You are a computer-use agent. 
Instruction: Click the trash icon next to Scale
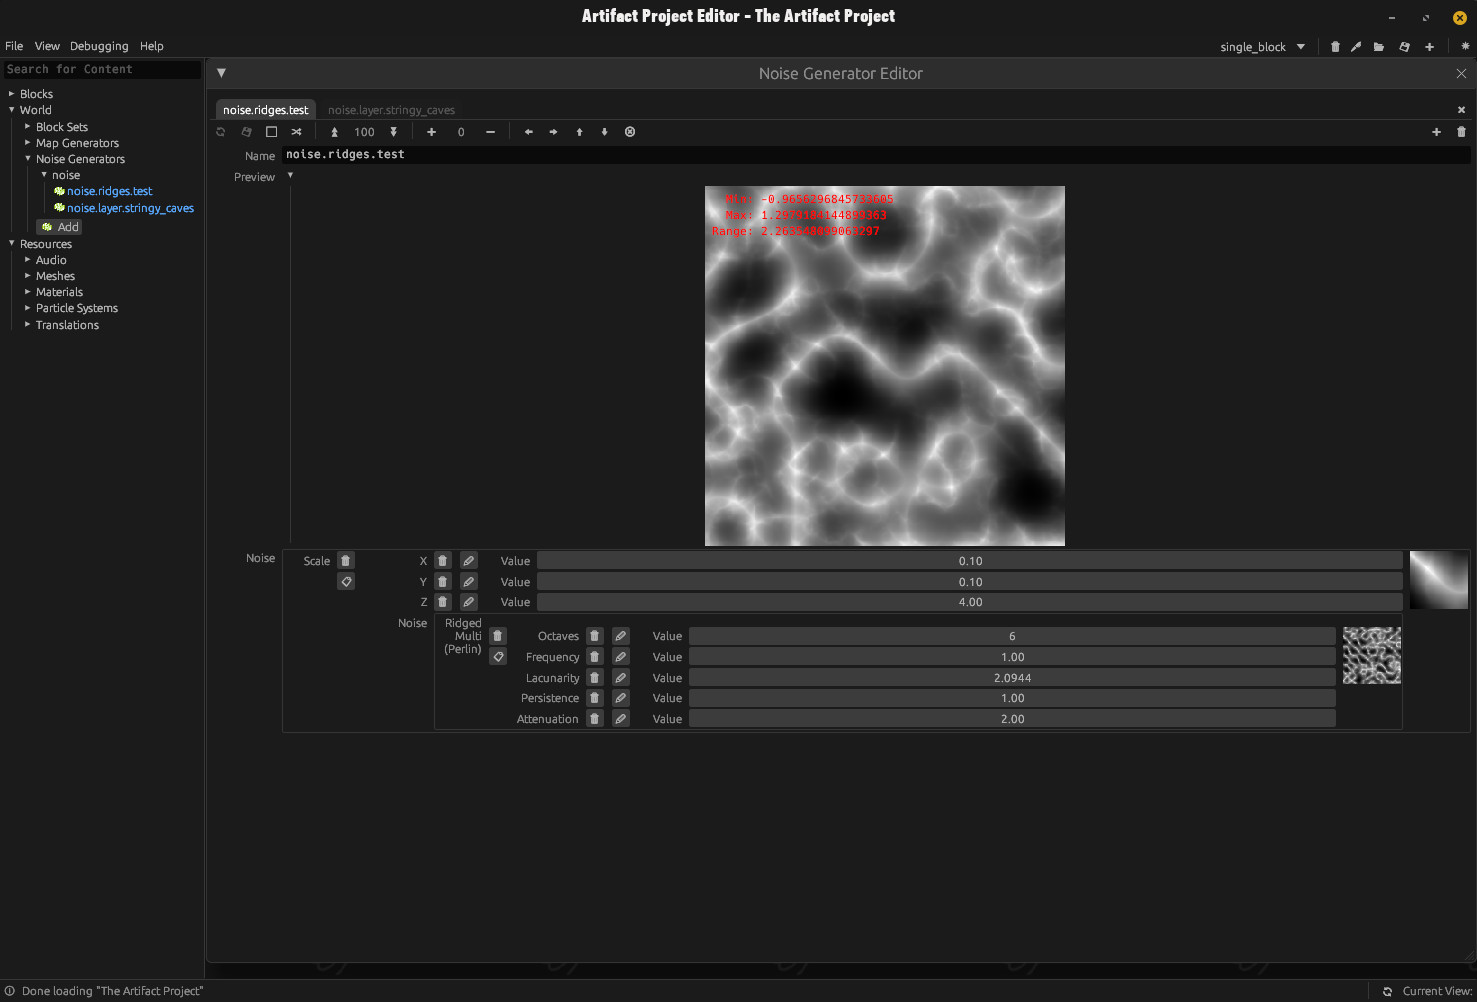346,561
